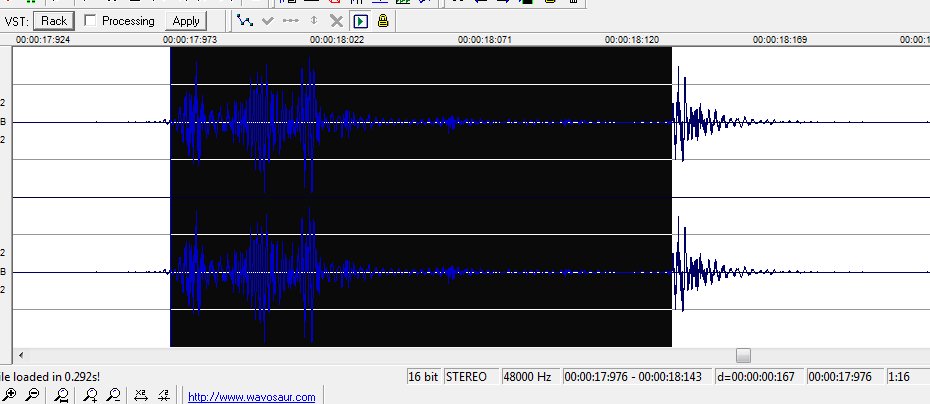
Task: Click the '48000 Hz' status field
Action: 530,377
